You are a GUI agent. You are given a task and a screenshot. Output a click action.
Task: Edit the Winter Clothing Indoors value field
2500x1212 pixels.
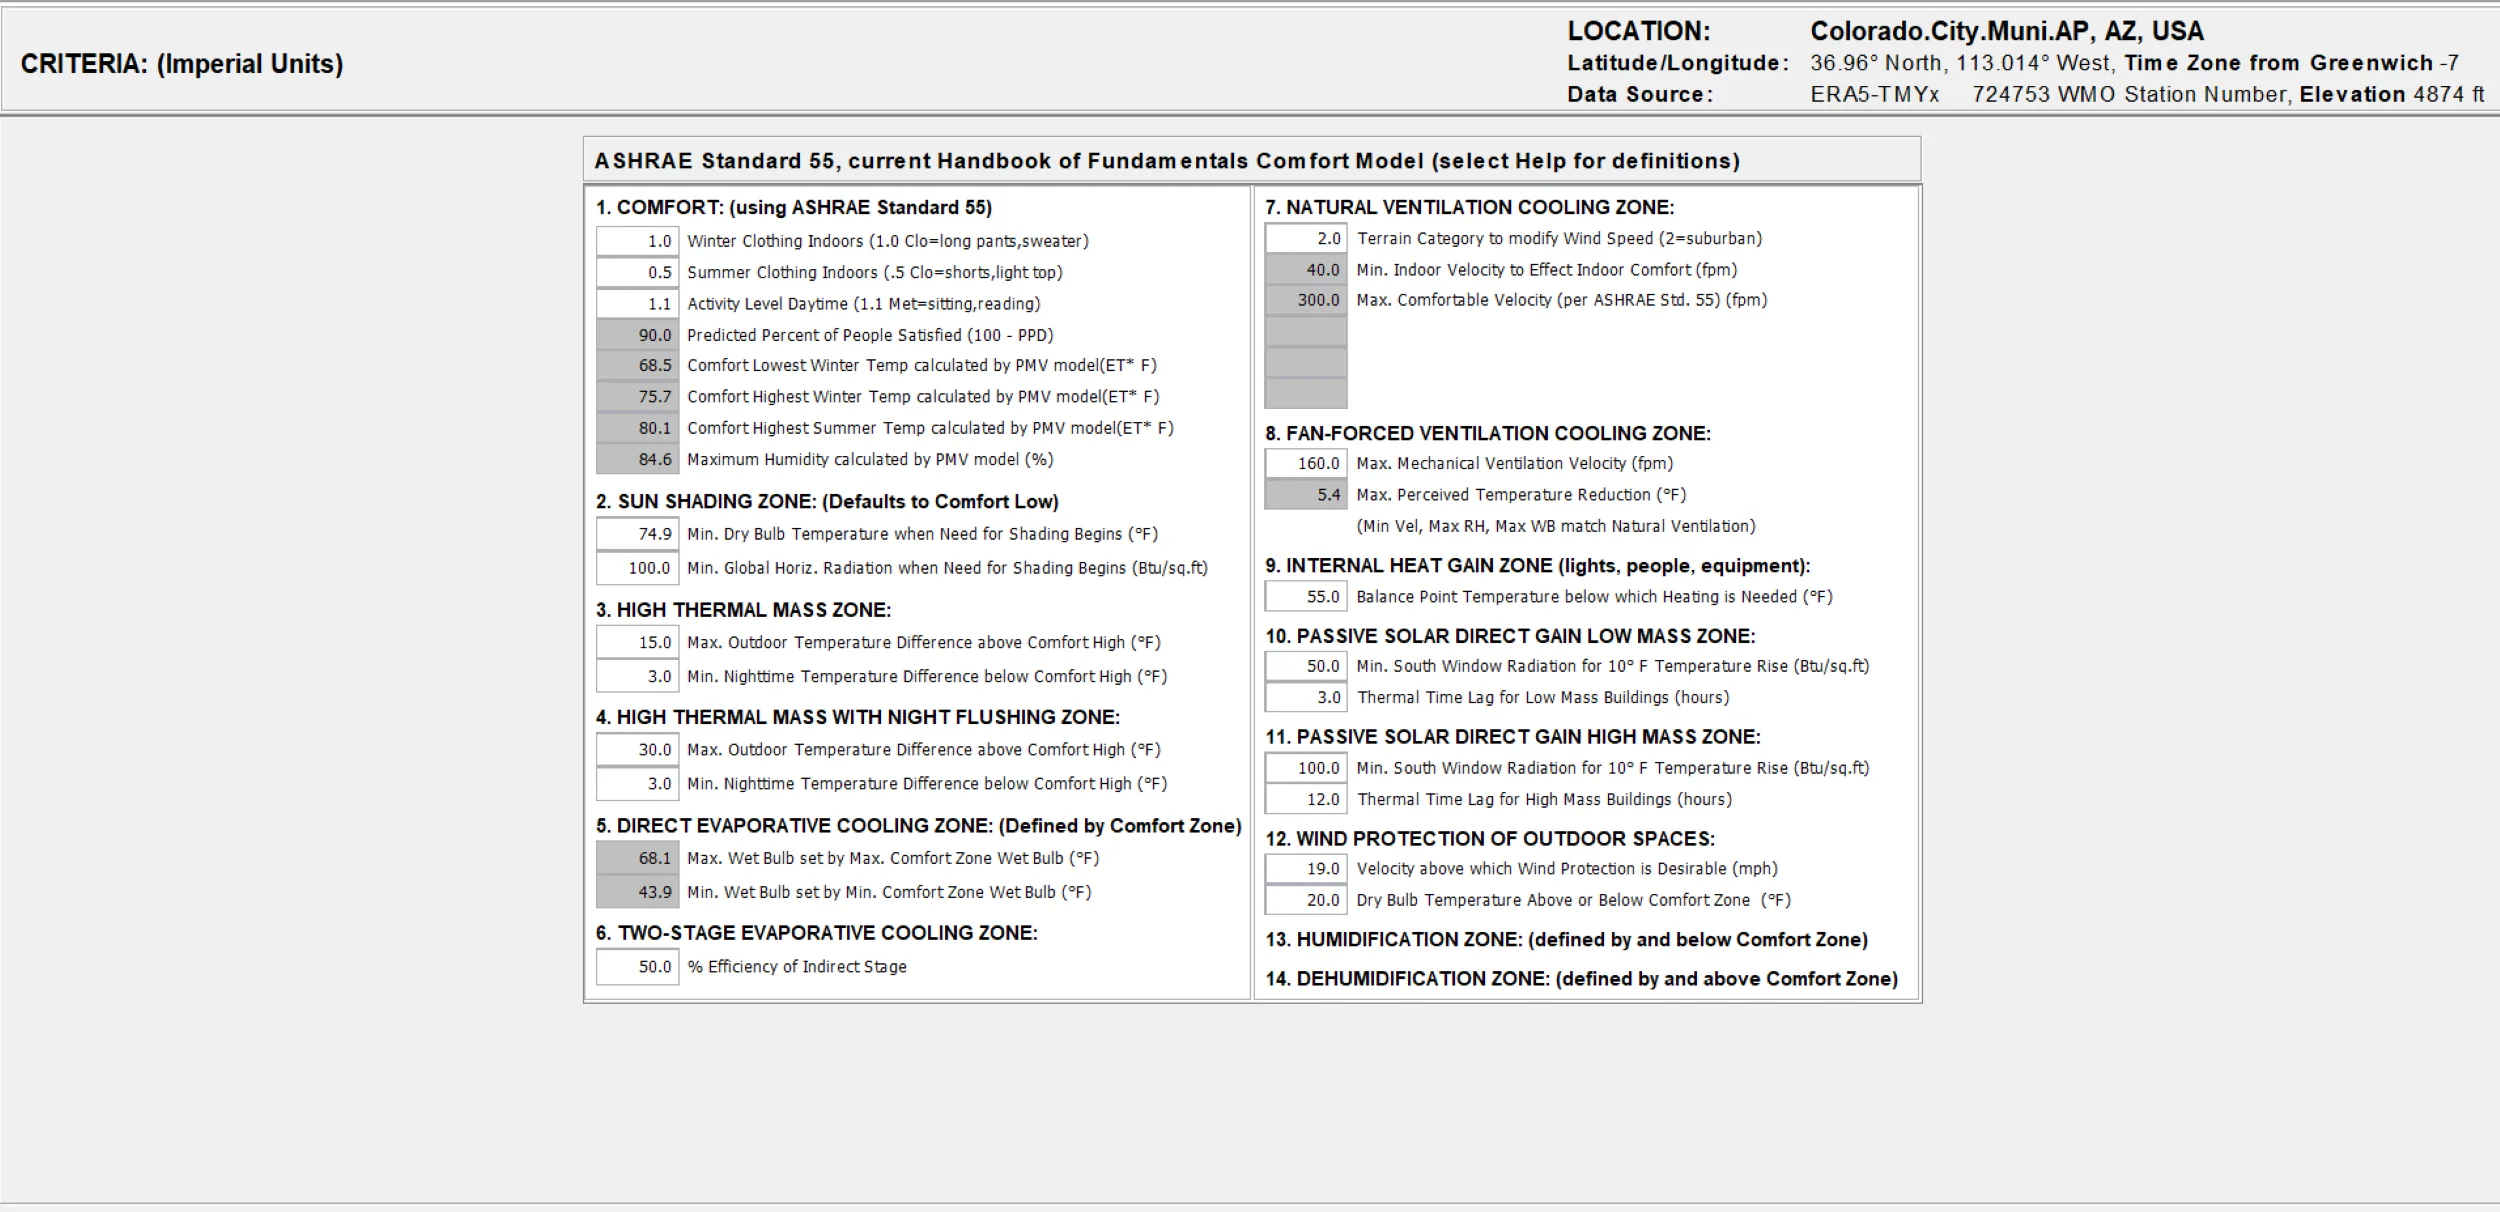coord(637,241)
